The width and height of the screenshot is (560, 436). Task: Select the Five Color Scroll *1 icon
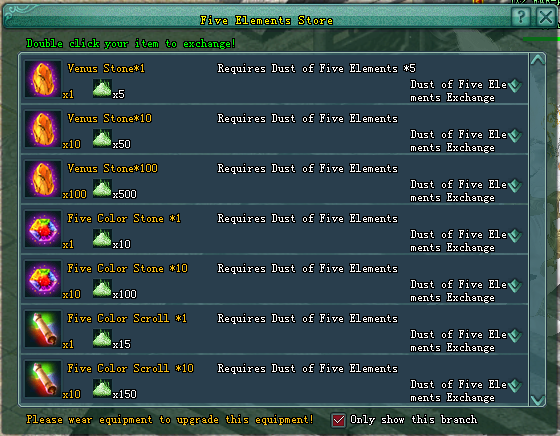(43, 329)
